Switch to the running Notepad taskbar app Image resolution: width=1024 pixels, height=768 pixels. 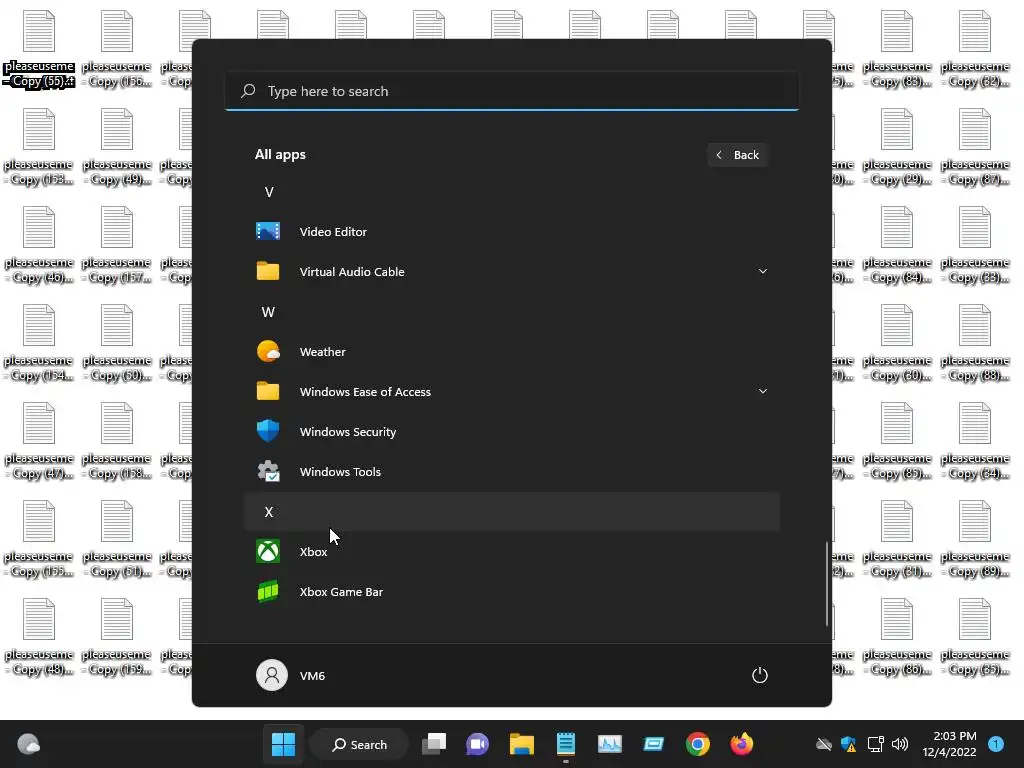tap(566, 744)
